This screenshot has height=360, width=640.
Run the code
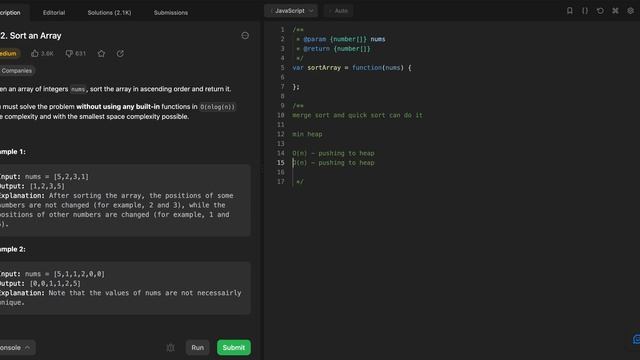[x=198, y=348]
